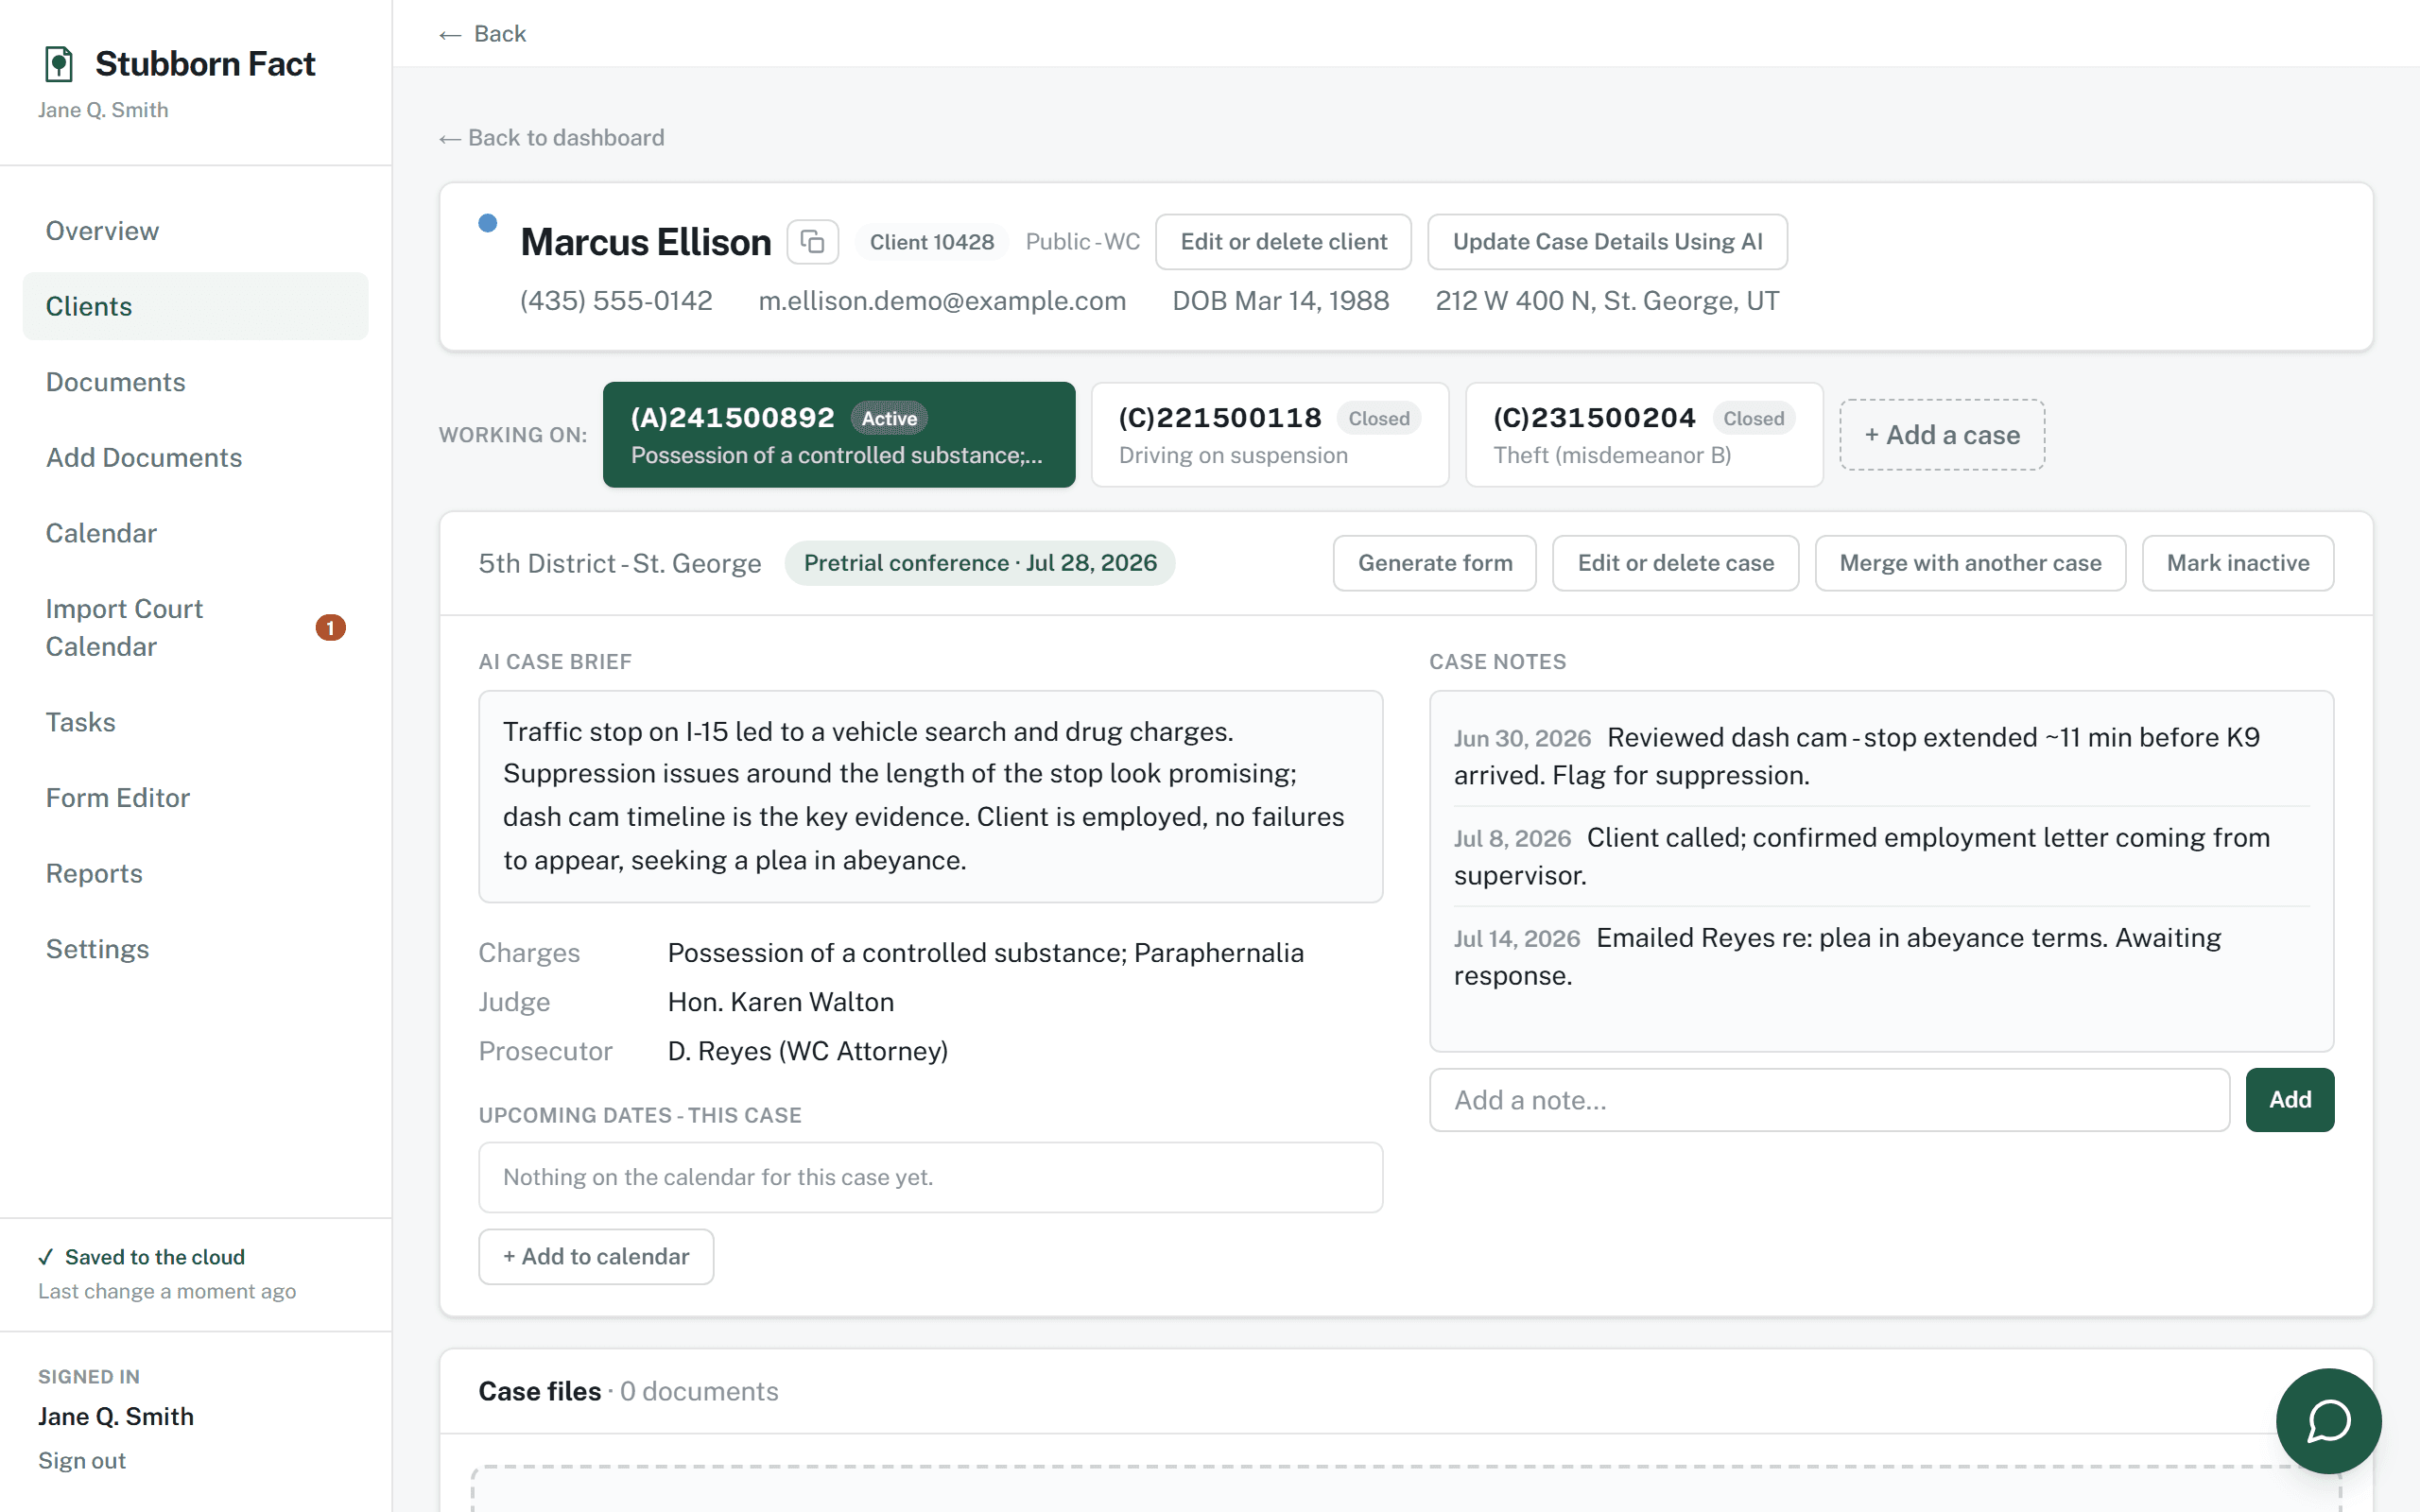
Task: Click Generate form button
Action: tap(1434, 563)
